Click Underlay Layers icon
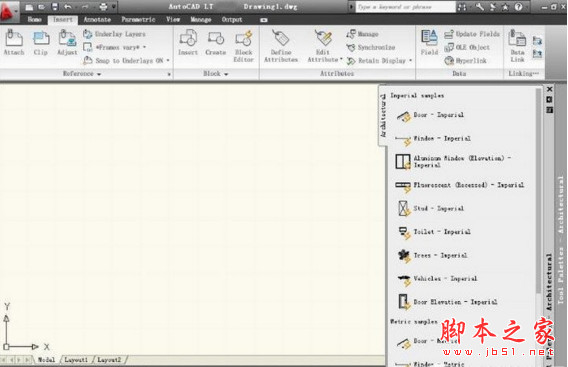The height and width of the screenshot is (367, 568). pyautogui.click(x=87, y=34)
